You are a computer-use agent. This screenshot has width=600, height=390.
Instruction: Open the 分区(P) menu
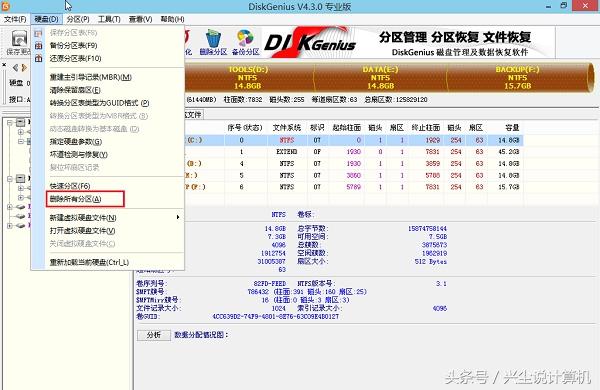(78, 19)
